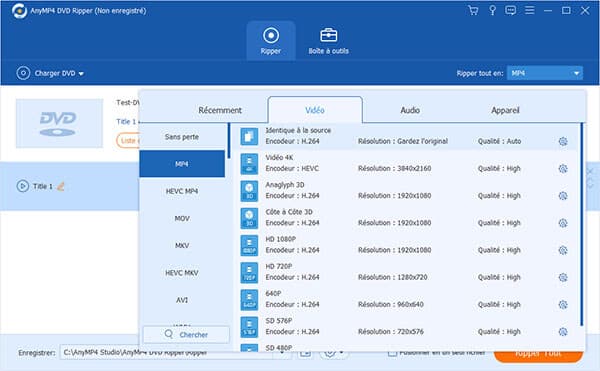Select MKV format in the list

pyautogui.click(x=182, y=246)
